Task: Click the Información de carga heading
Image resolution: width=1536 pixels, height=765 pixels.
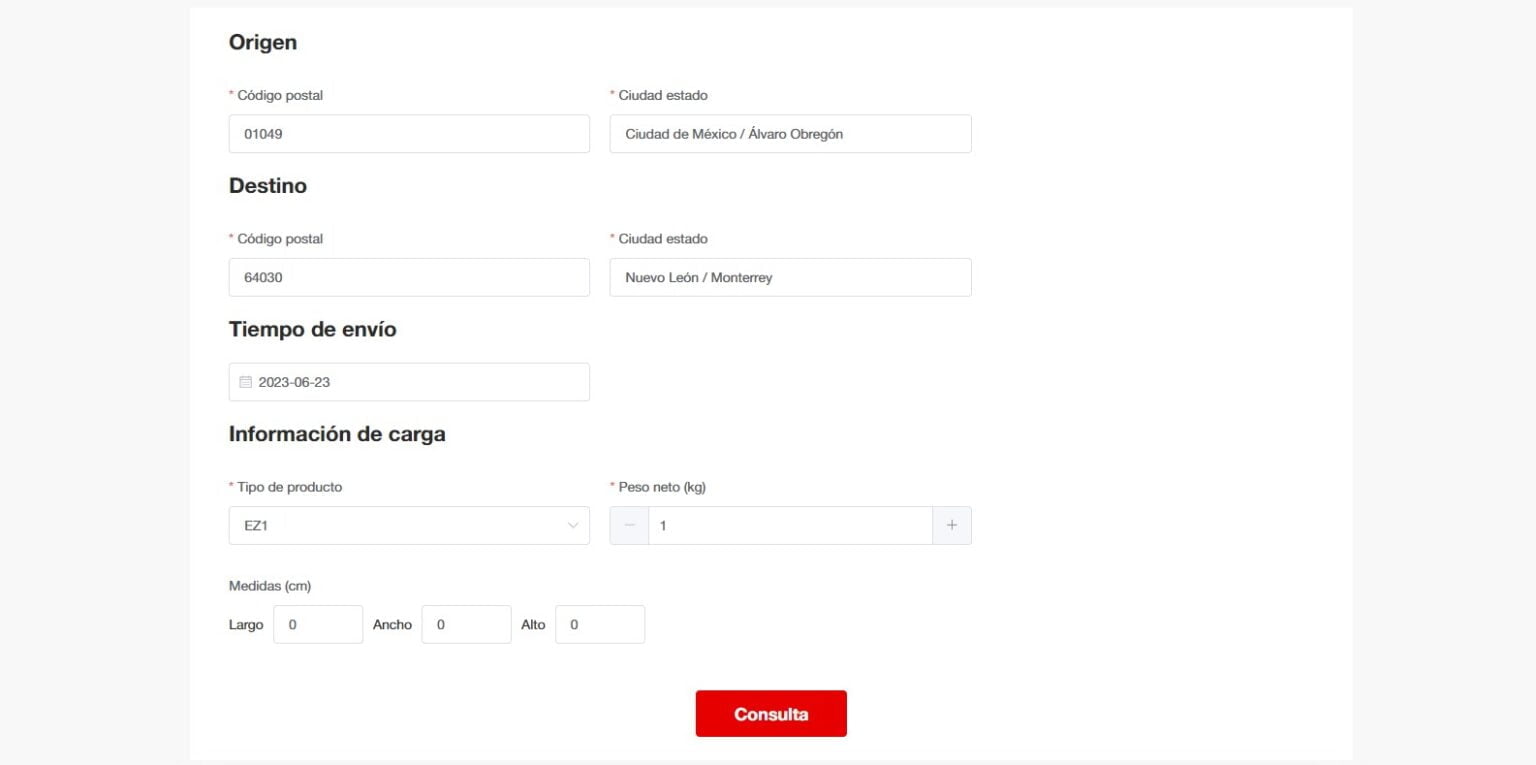Action: 337,434
